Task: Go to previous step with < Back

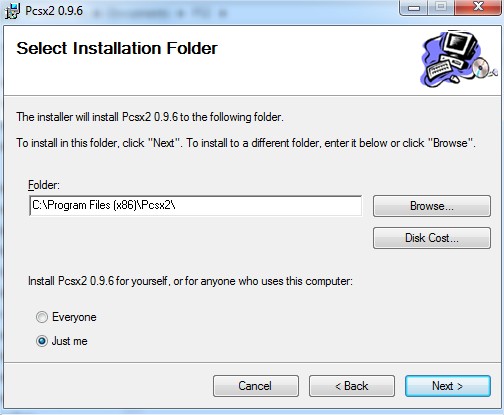Action: (x=352, y=386)
